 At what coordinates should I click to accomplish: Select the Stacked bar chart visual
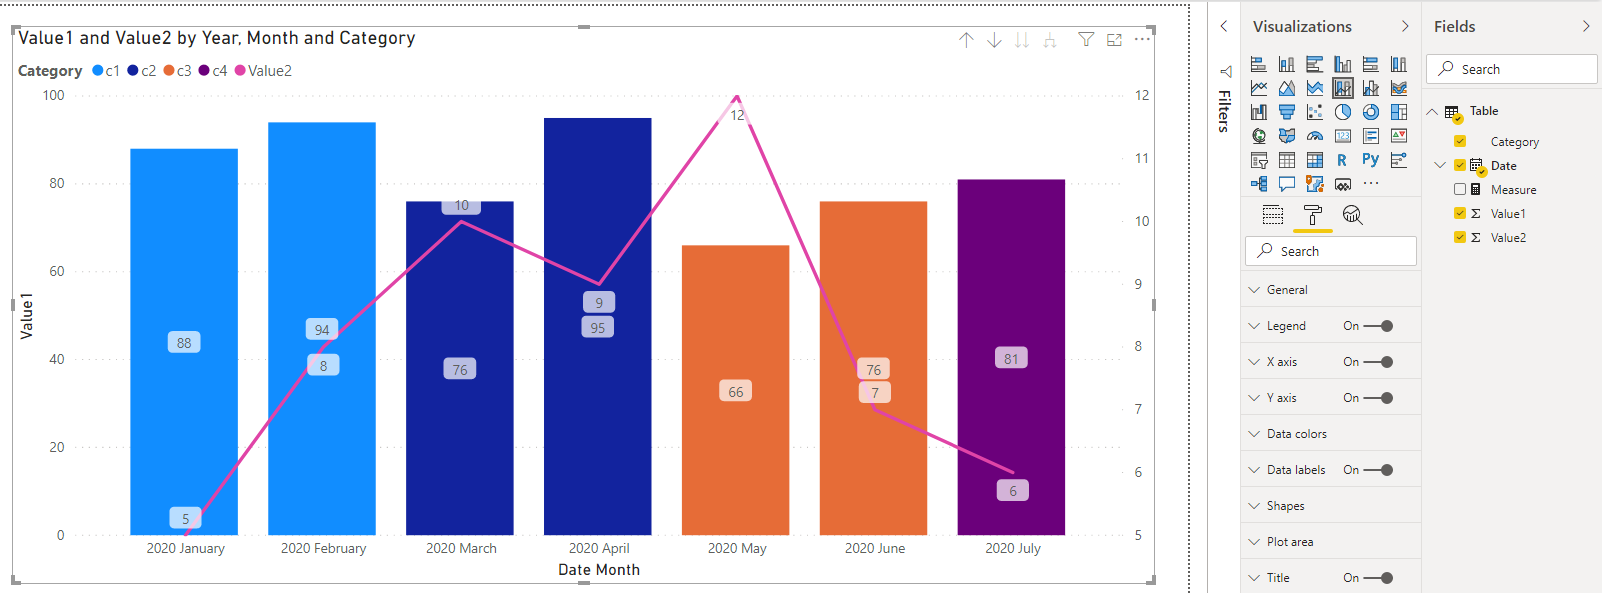coord(1259,64)
